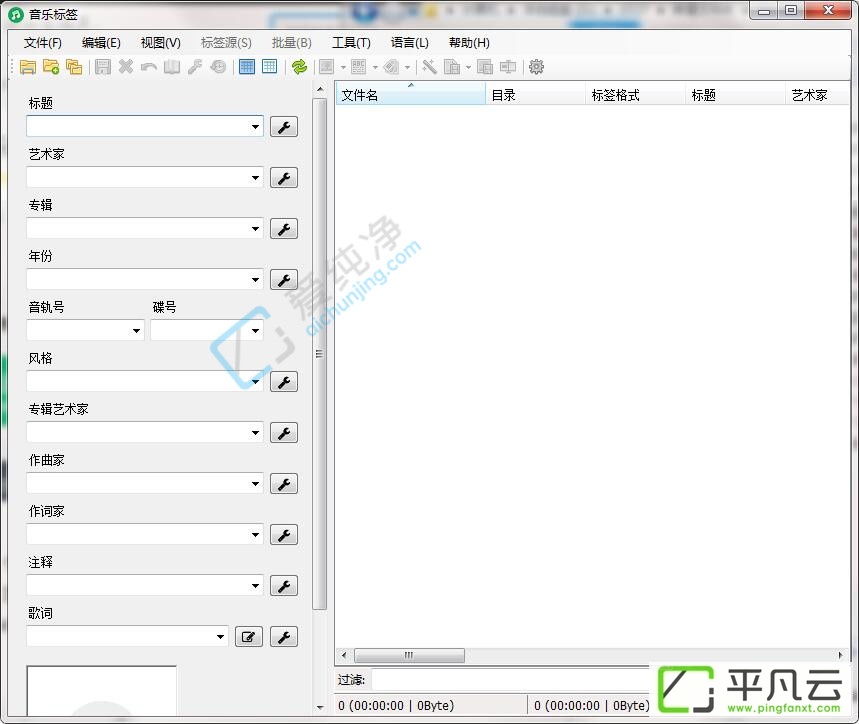Sort by the 艺术家 column header

[x=817, y=94]
